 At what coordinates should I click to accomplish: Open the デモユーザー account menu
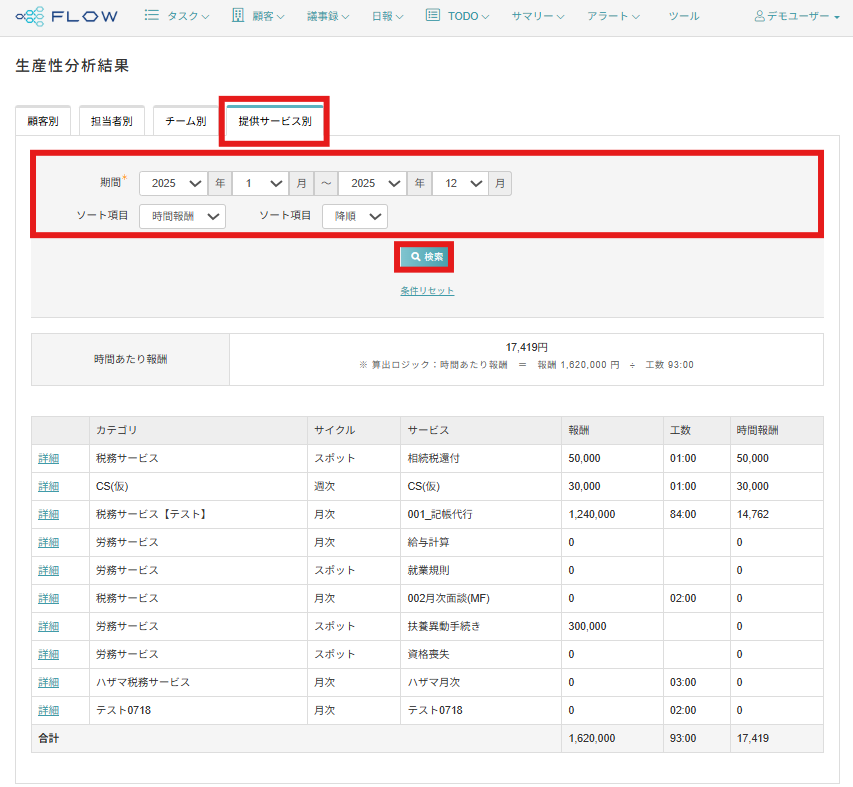(x=797, y=17)
